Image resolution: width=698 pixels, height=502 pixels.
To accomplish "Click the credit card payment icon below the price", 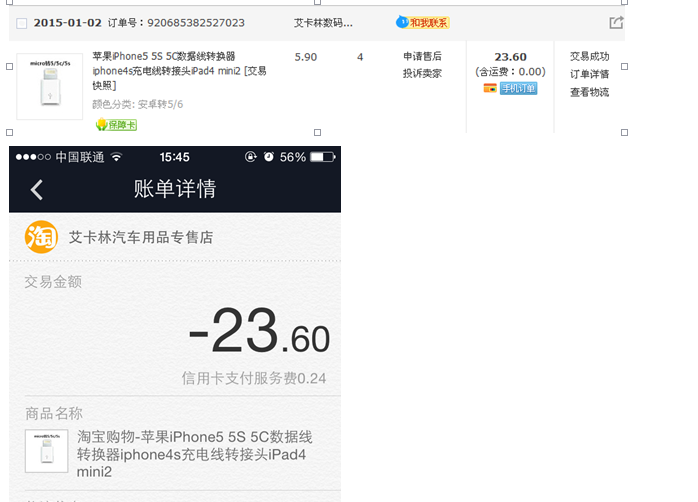I will click(490, 88).
